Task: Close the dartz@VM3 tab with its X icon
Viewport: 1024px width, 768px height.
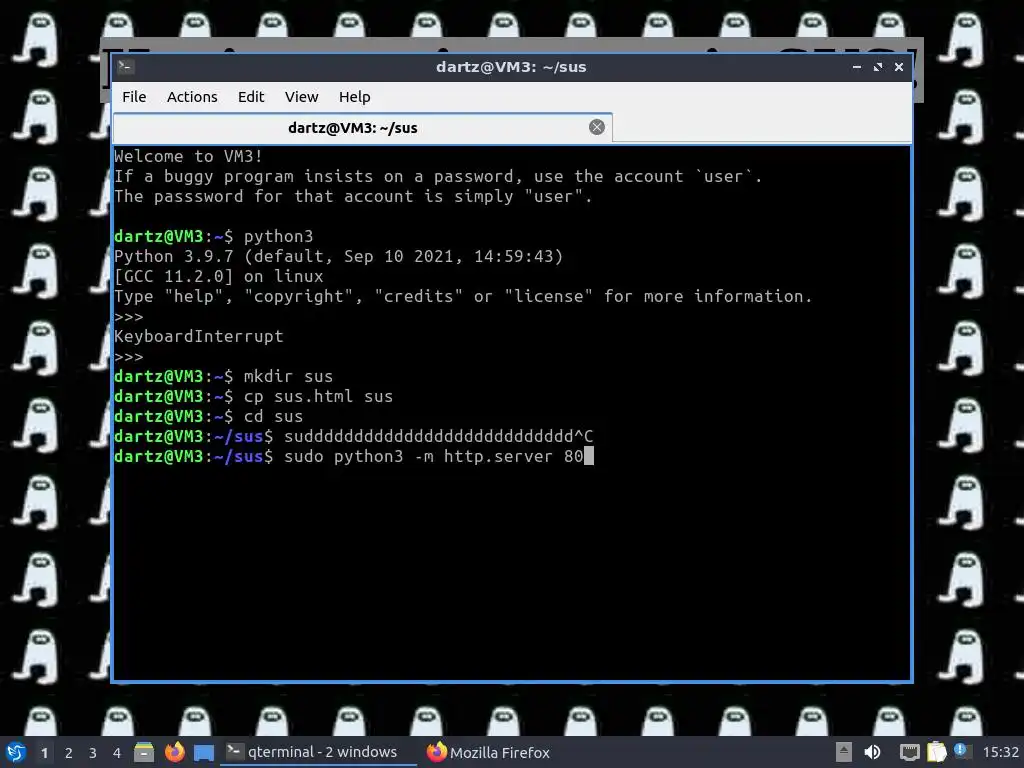Action: pyautogui.click(x=596, y=127)
